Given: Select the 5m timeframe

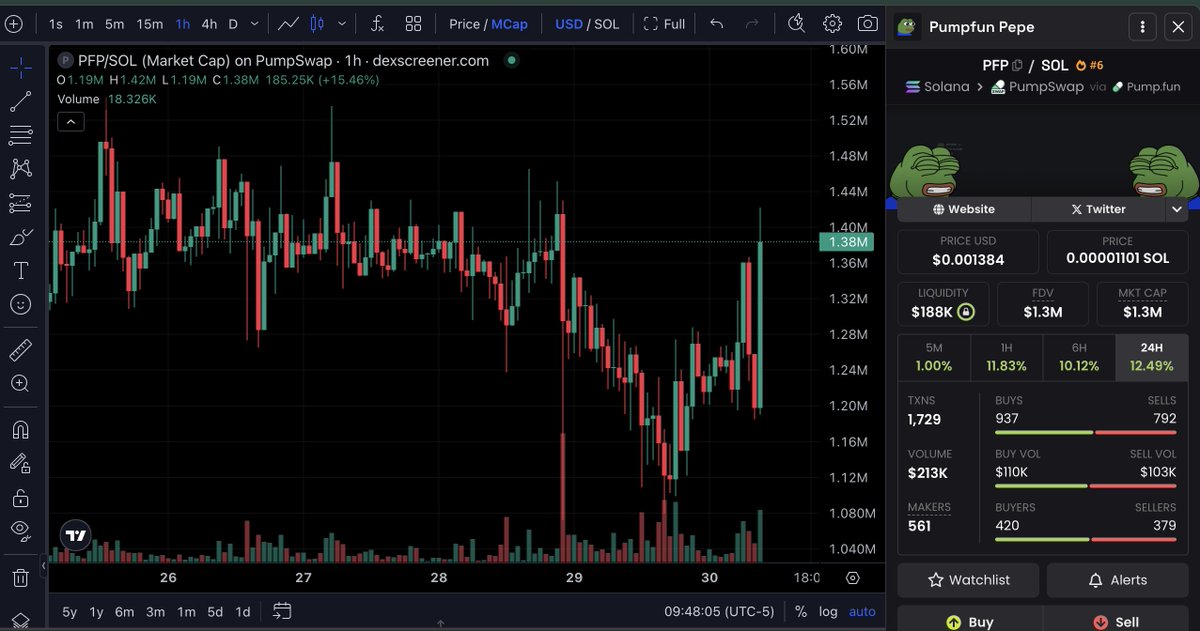Looking at the screenshot, I should (x=115, y=24).
